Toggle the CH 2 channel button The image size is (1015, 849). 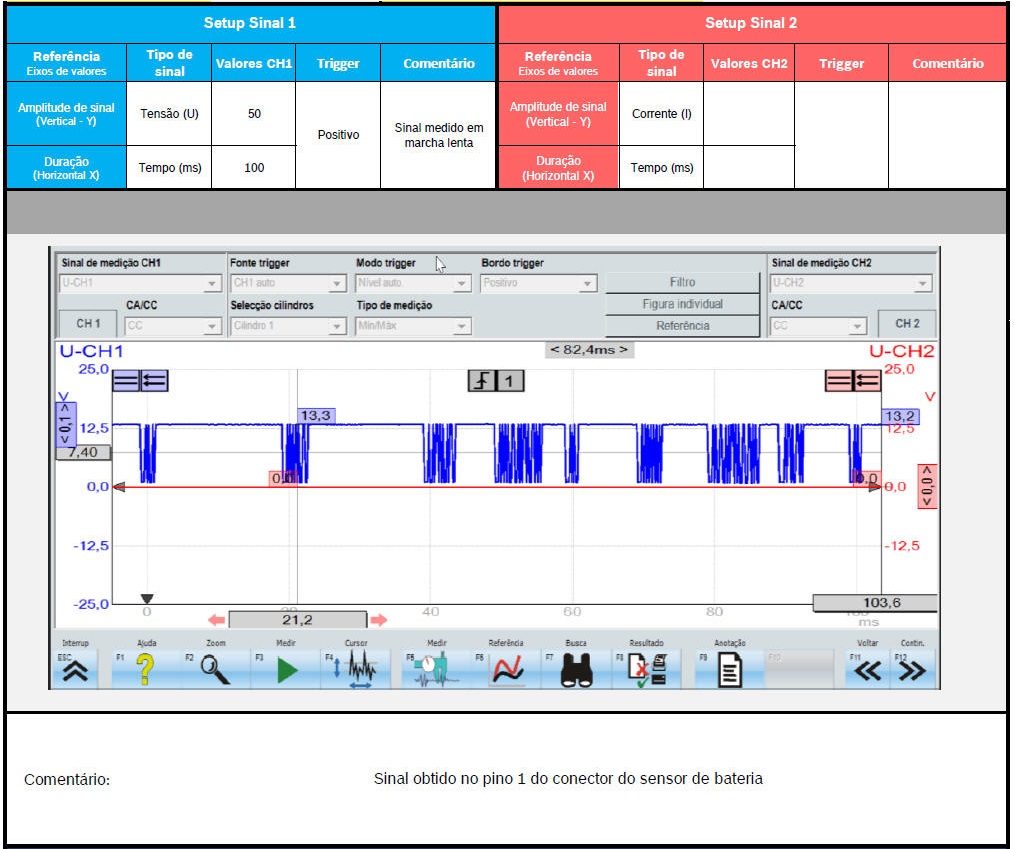(x=907, y=324)
